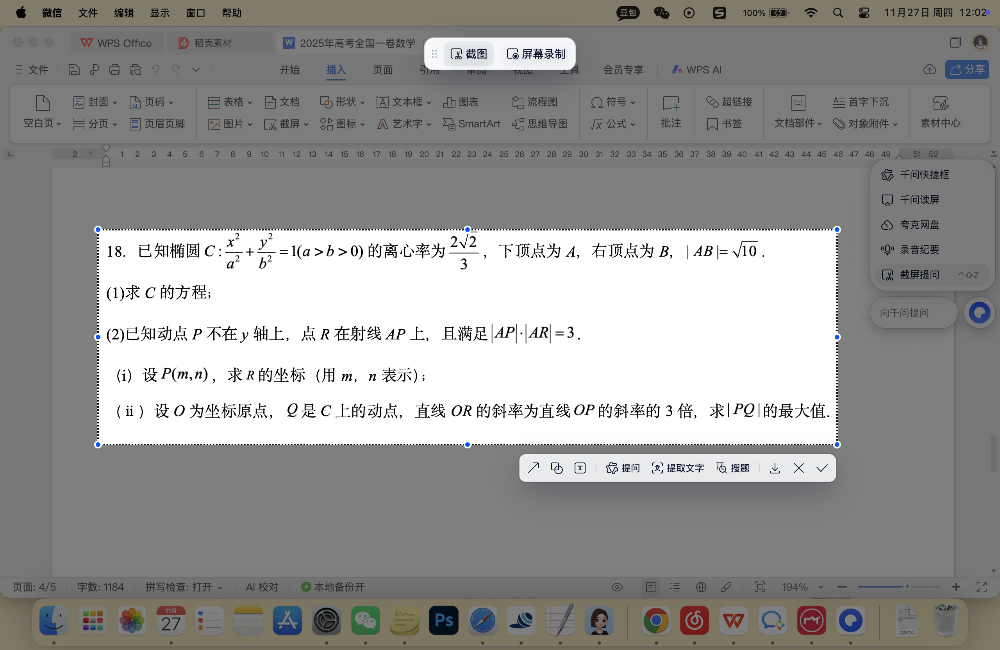This screenshot has width=1000, height=650.
Task: Toggle AI 校对 proofreading
Action: [x=261, y=587]
